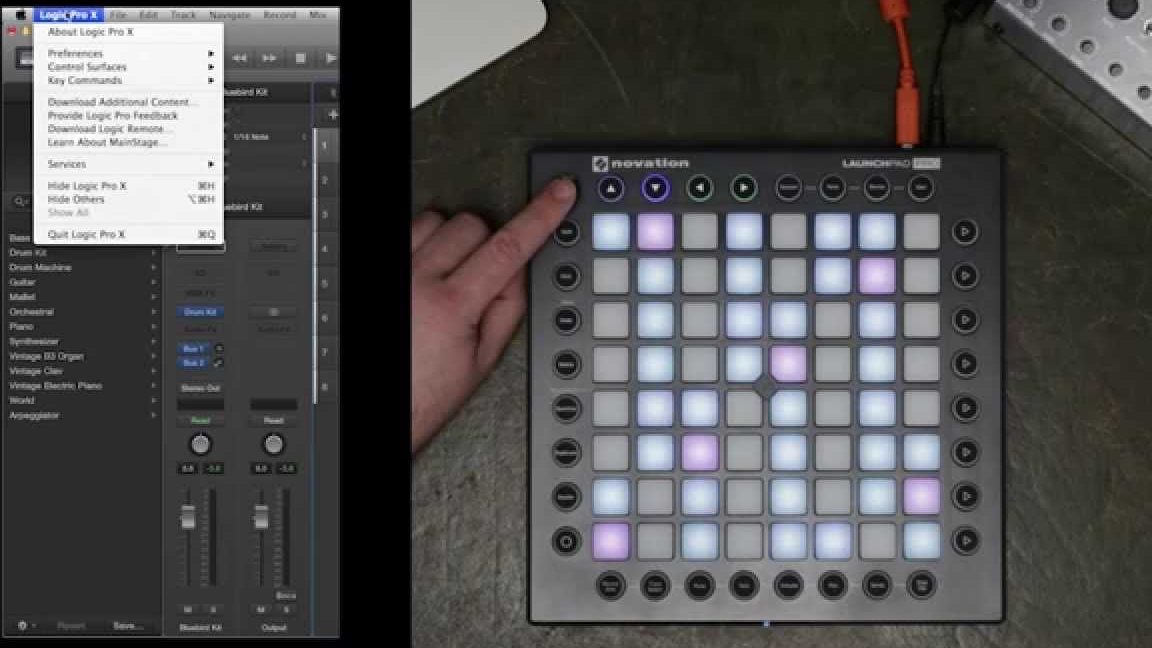Click the Rewind transport icon
The image size is (1152, 648).
click(x=240, y=58)
